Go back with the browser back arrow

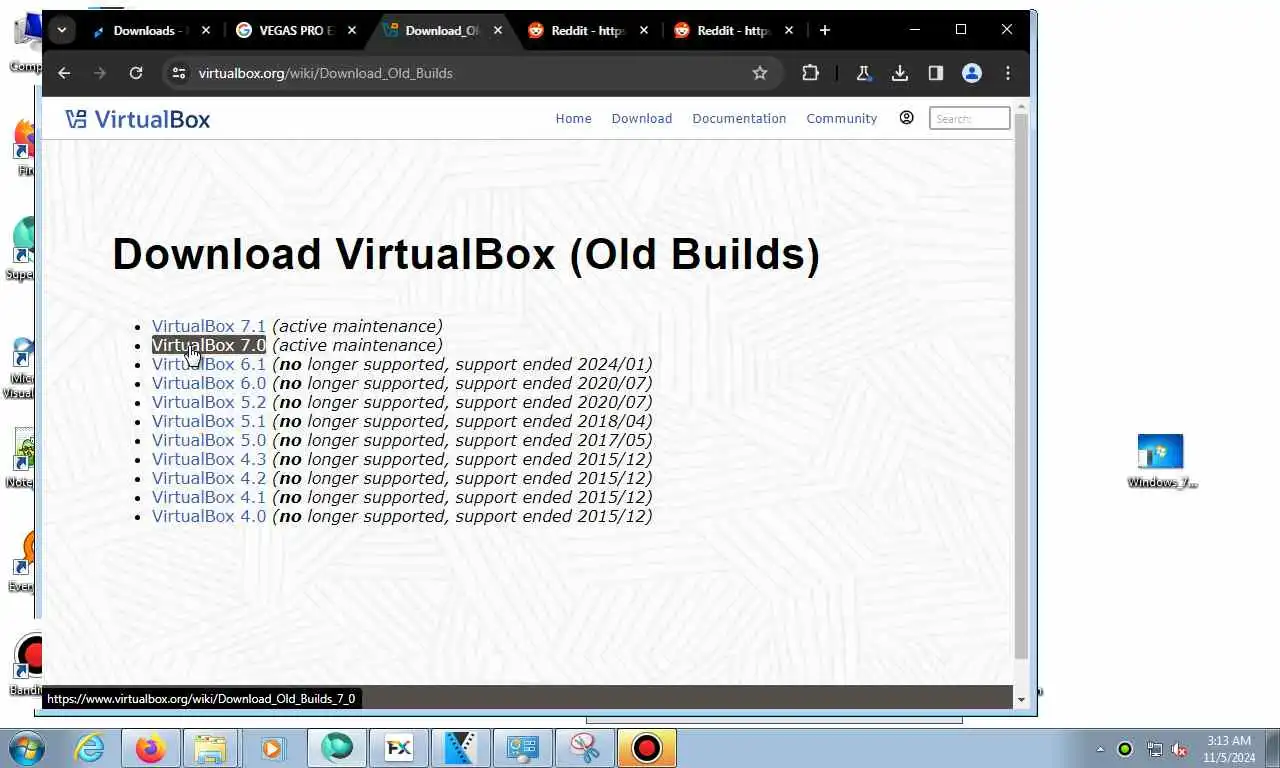(64, 73)
